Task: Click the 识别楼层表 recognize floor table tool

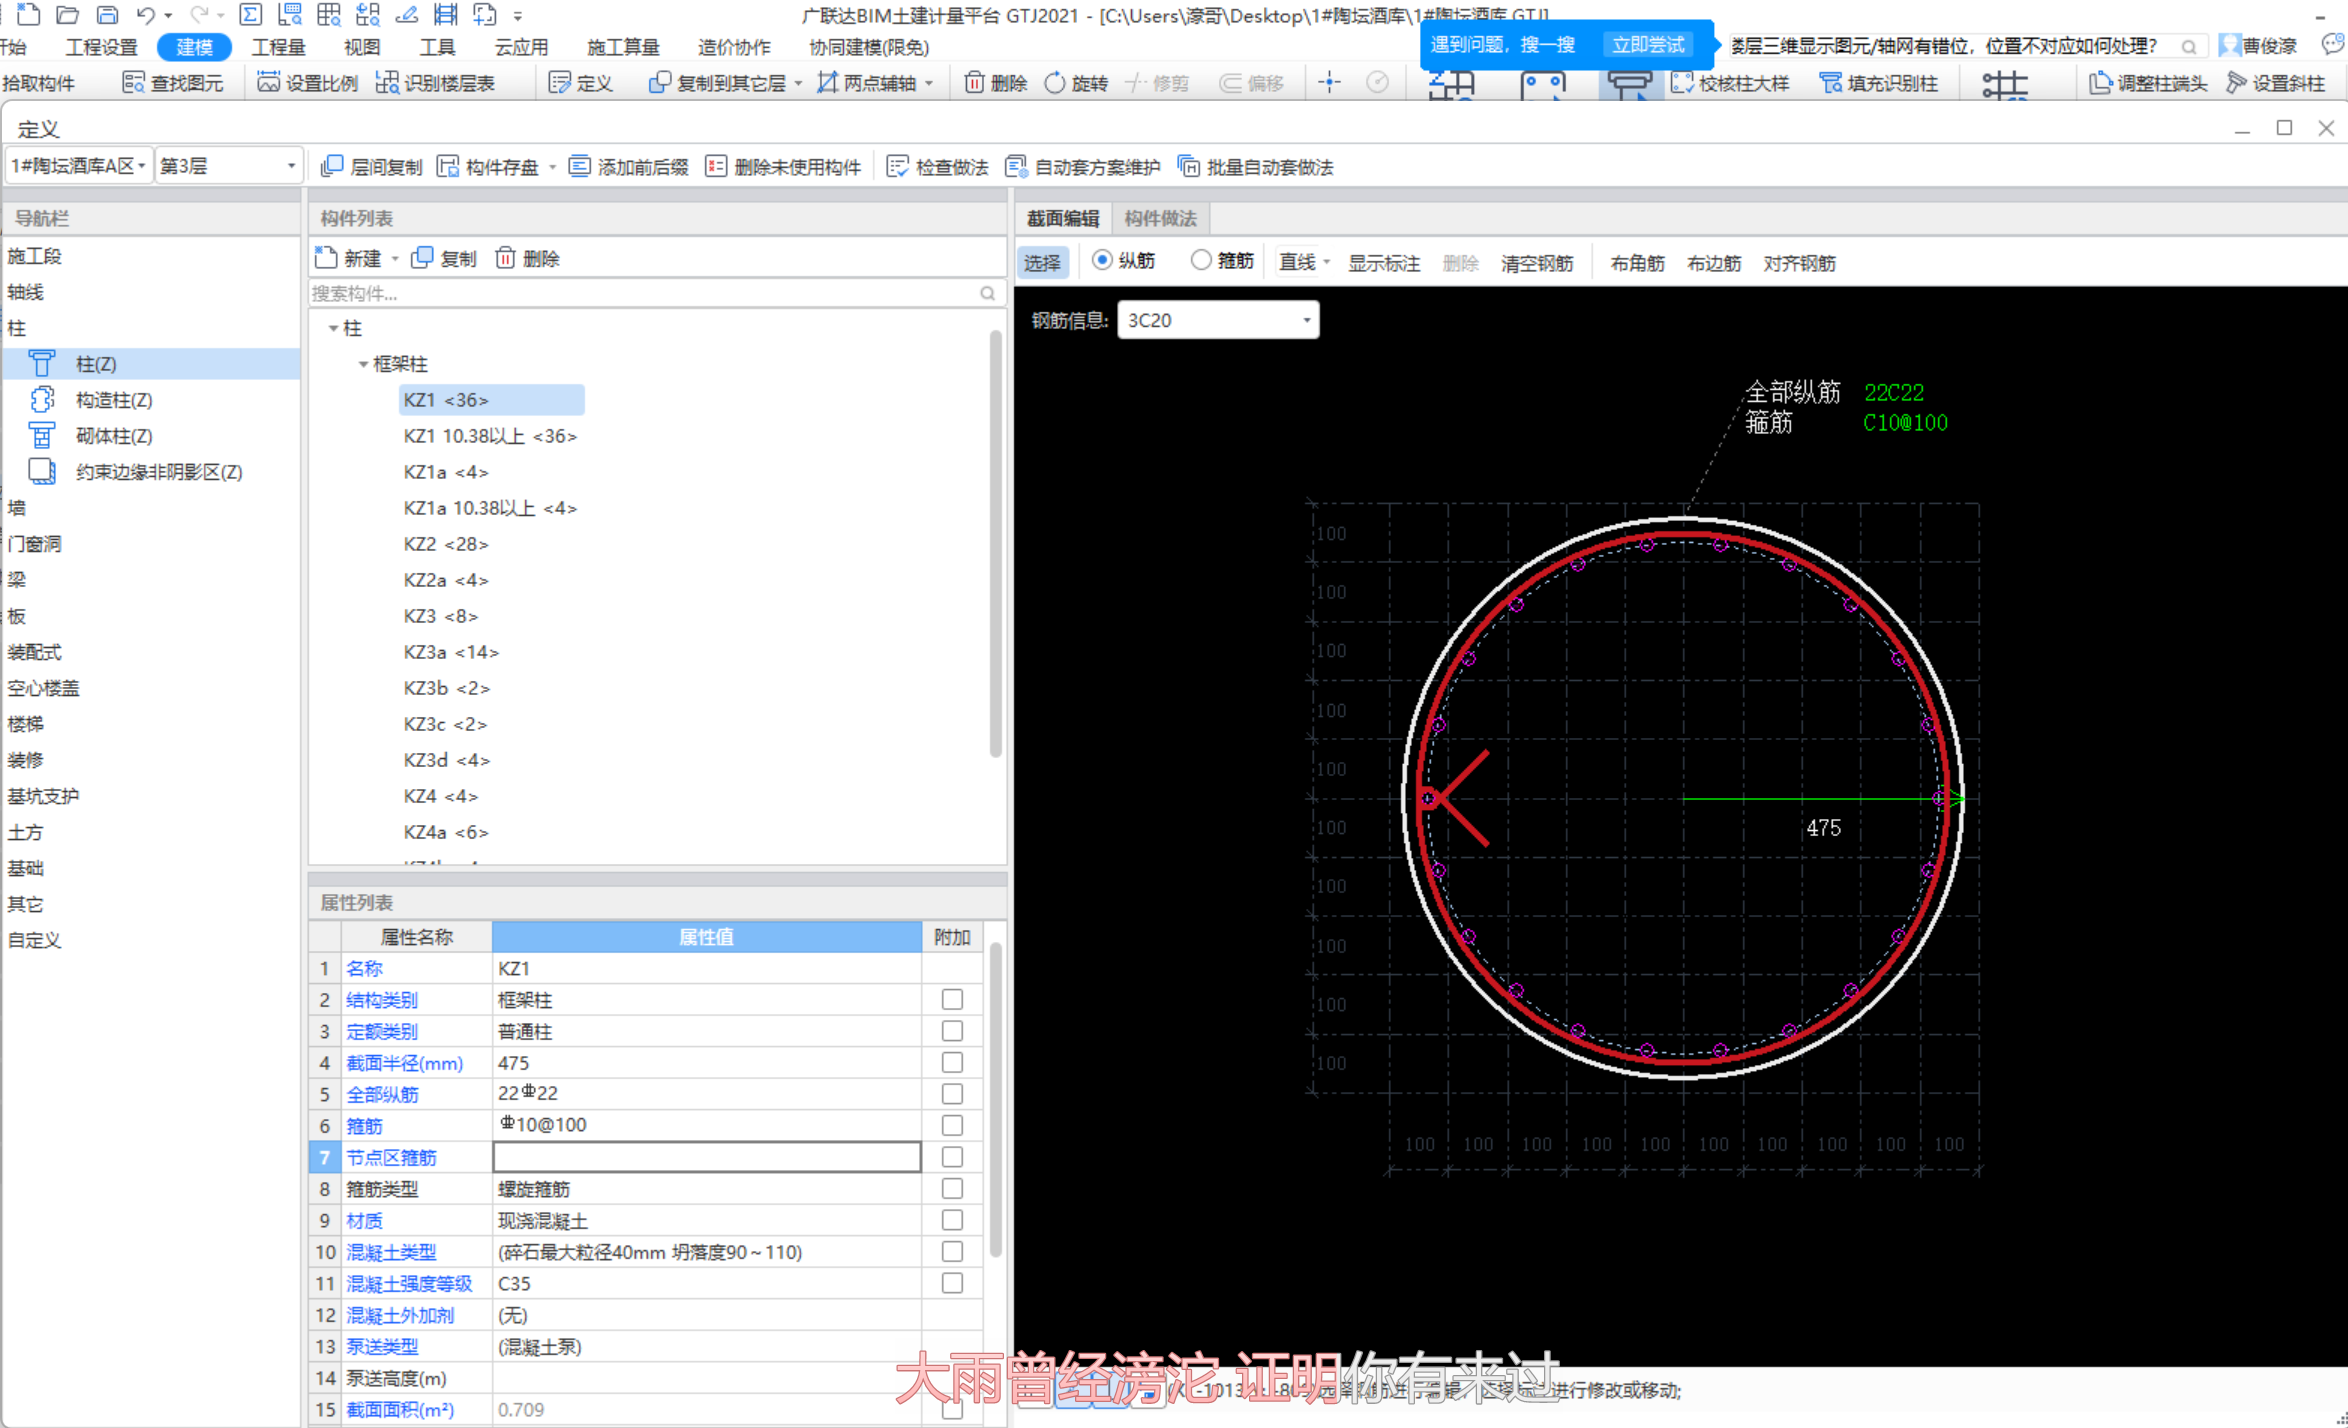Action: 435,83
